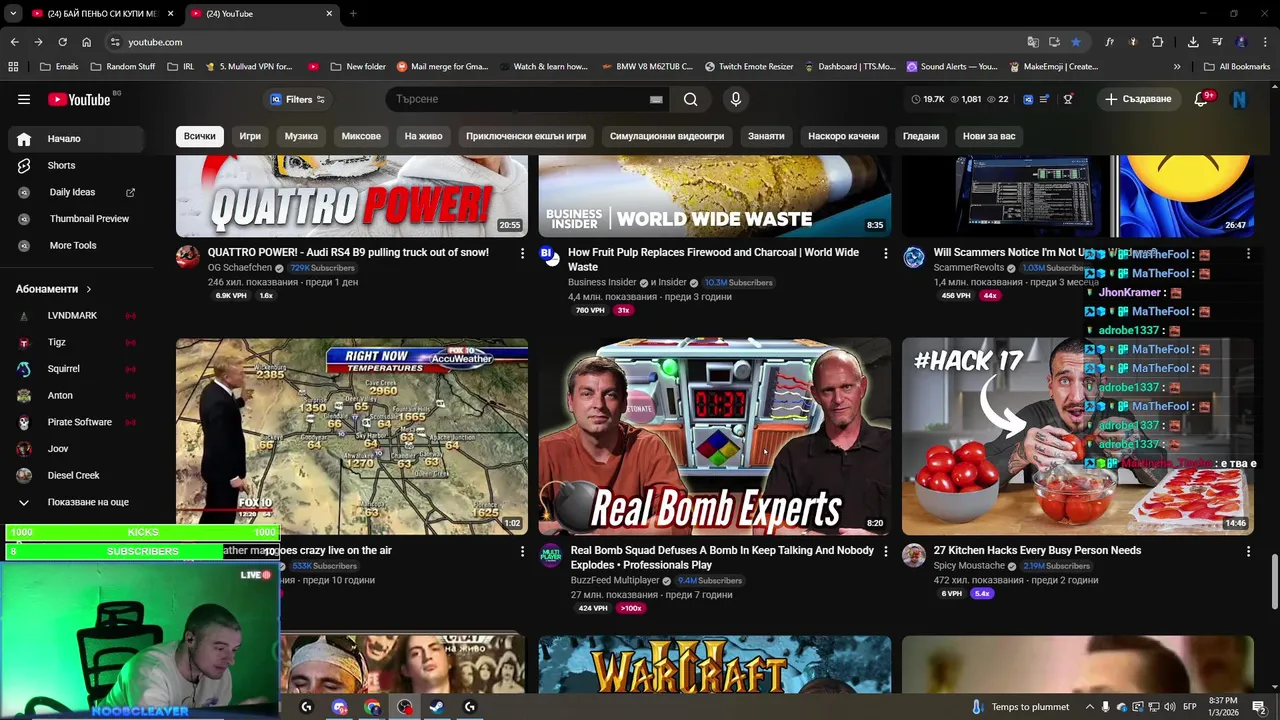Viewport: 1280px width, 720px height.
Task: Toggle the bookmark star in address bar
Action: click(1075, 42)
